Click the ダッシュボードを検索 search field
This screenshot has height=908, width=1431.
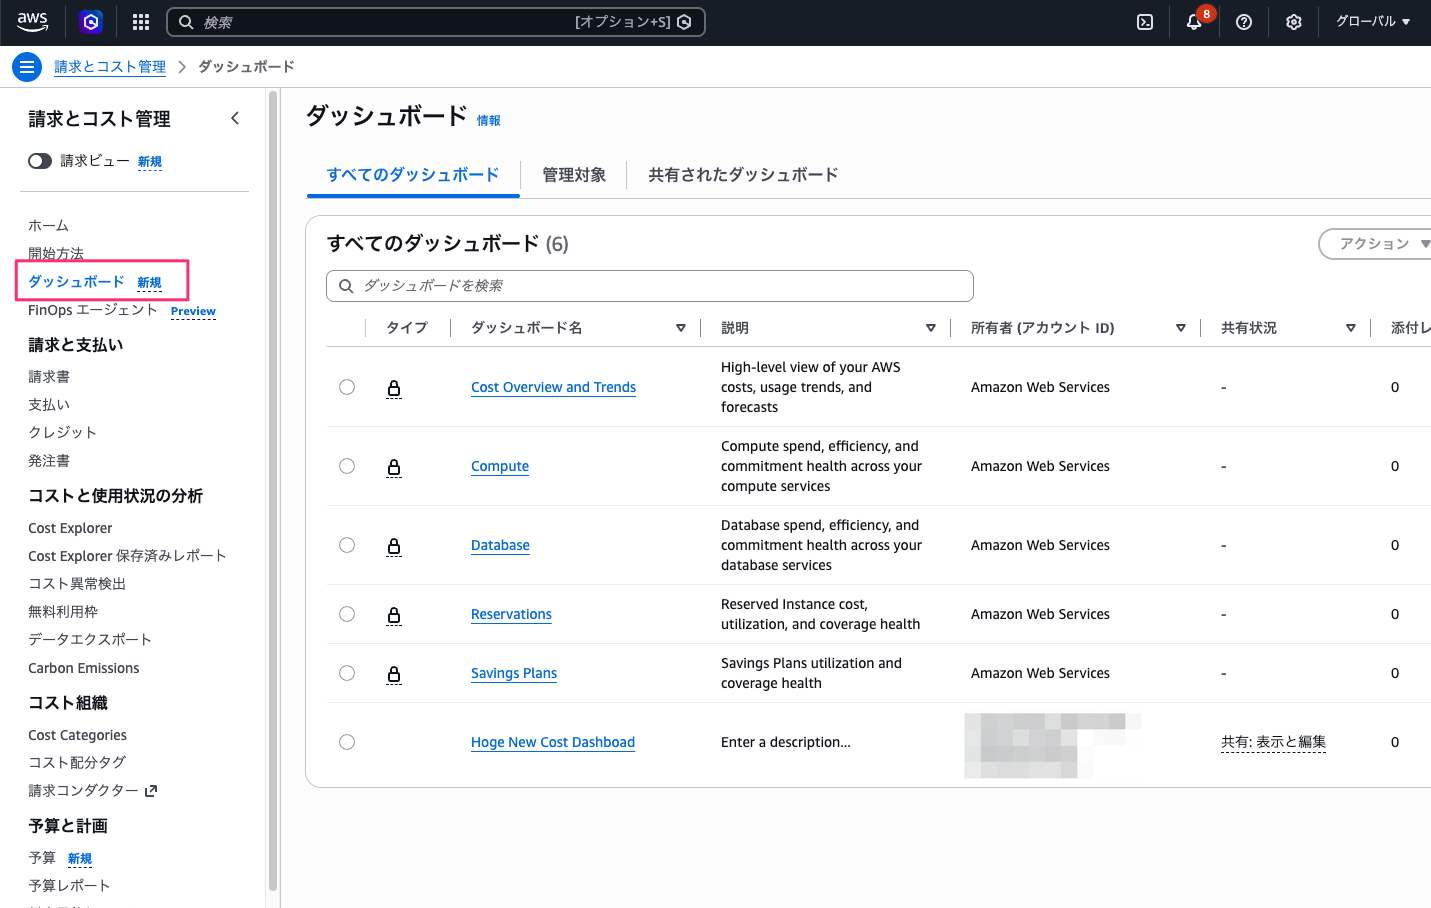tap(650, 286)
